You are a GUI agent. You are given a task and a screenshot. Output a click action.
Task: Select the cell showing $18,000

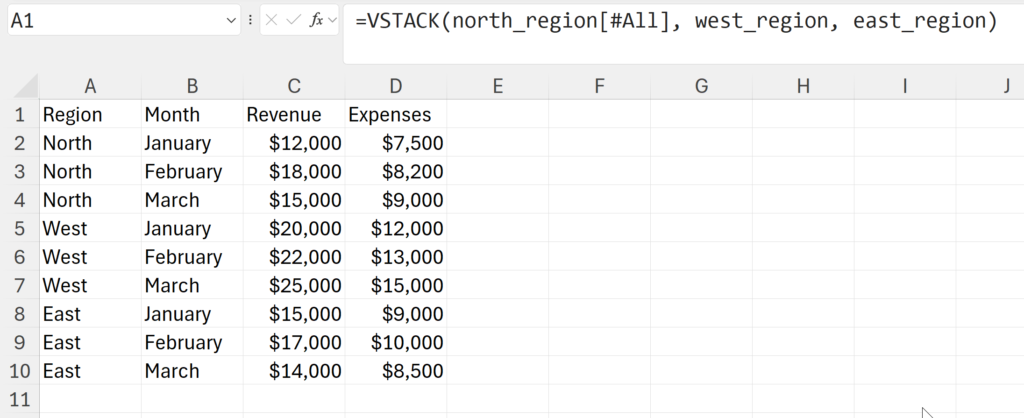point(294,172)
